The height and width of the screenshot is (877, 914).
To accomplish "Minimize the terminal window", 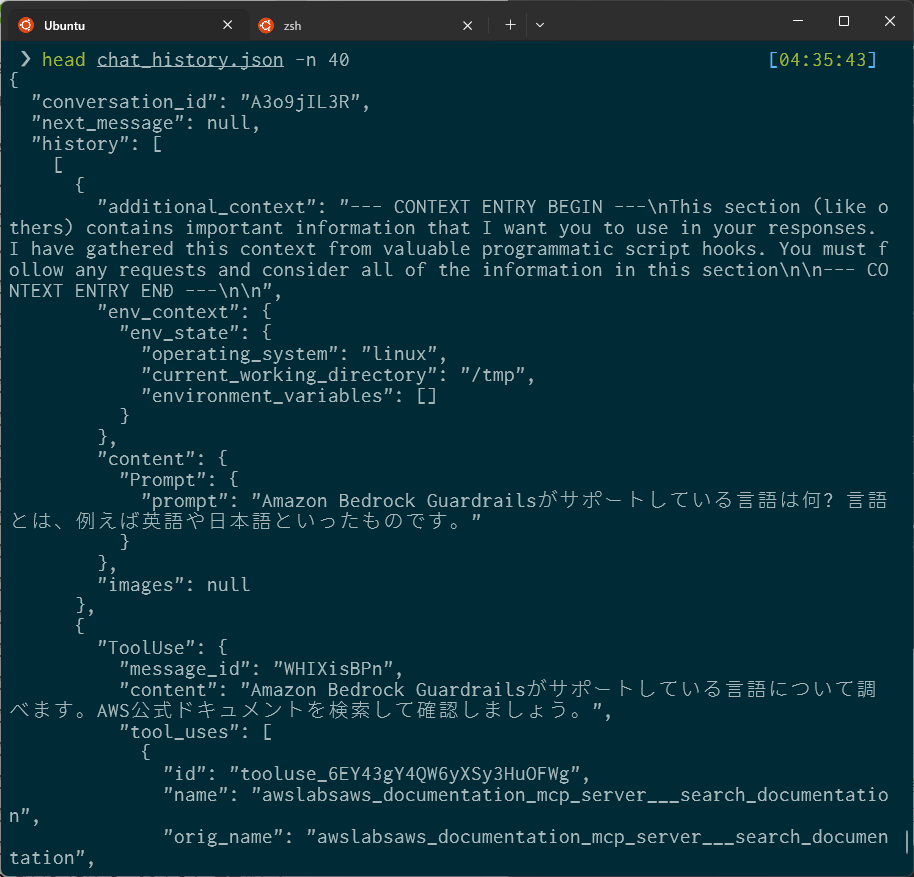I will point(799,21).
